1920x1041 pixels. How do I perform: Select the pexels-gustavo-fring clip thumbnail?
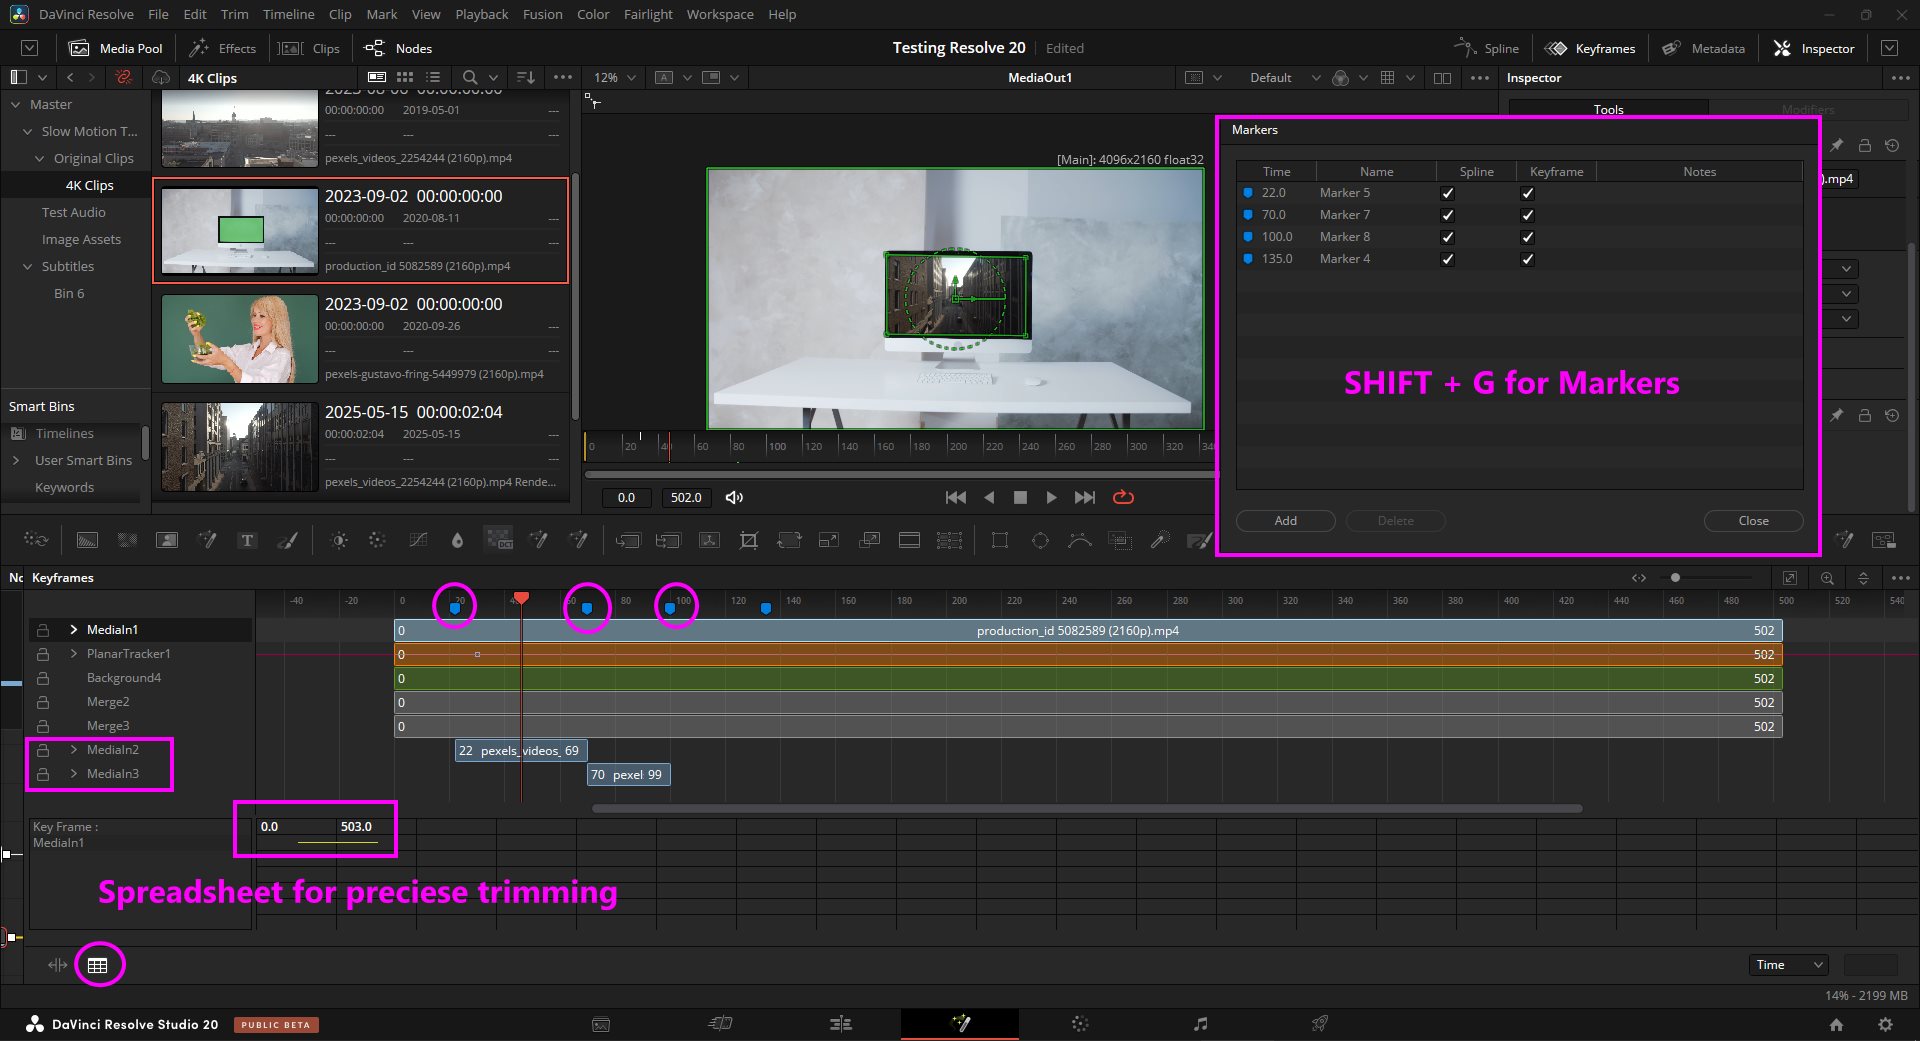point(240,338)
